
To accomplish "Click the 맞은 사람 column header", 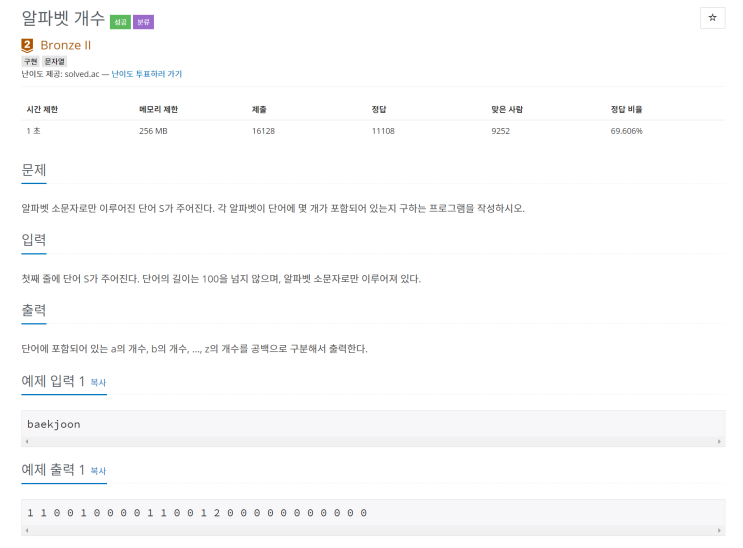I will click(507, 110).
